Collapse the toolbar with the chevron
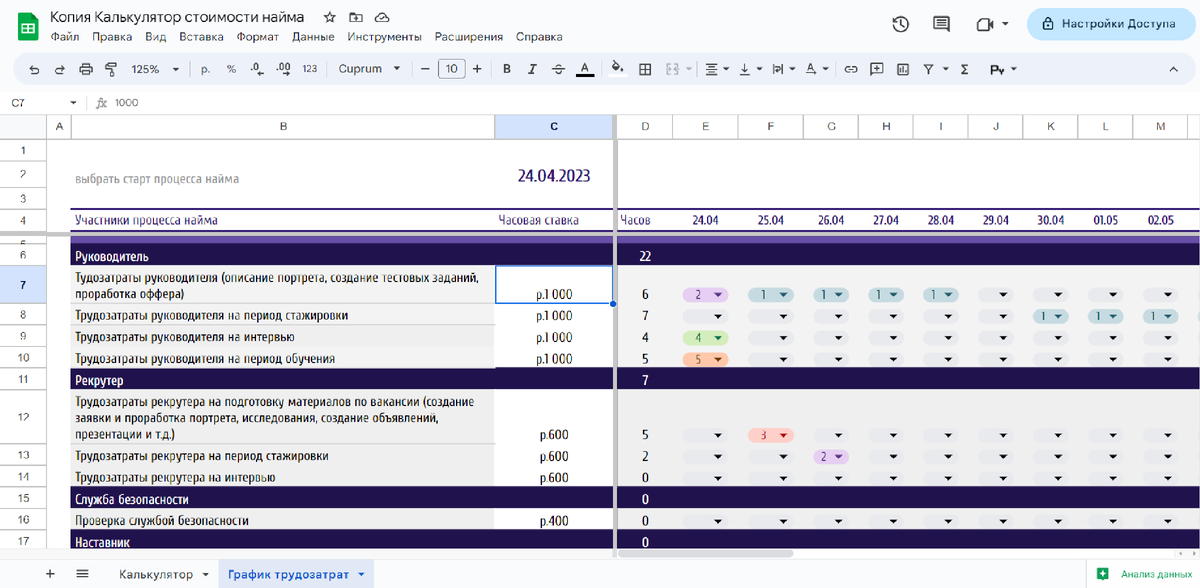1200x588 pixels. click(x=1174, y=69)
